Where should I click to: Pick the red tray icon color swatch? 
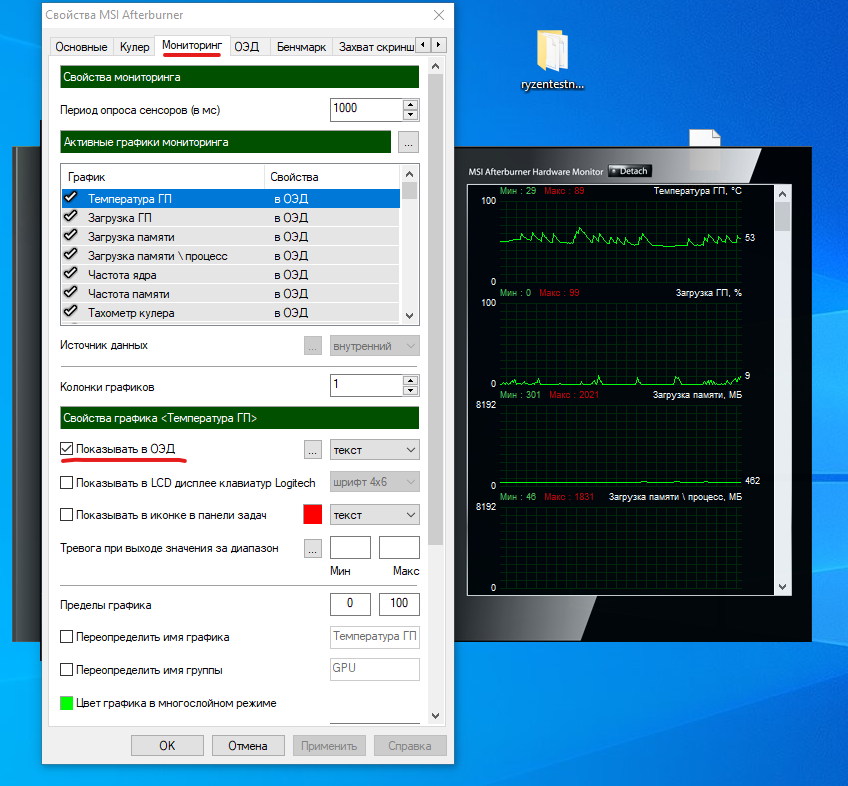313,514
